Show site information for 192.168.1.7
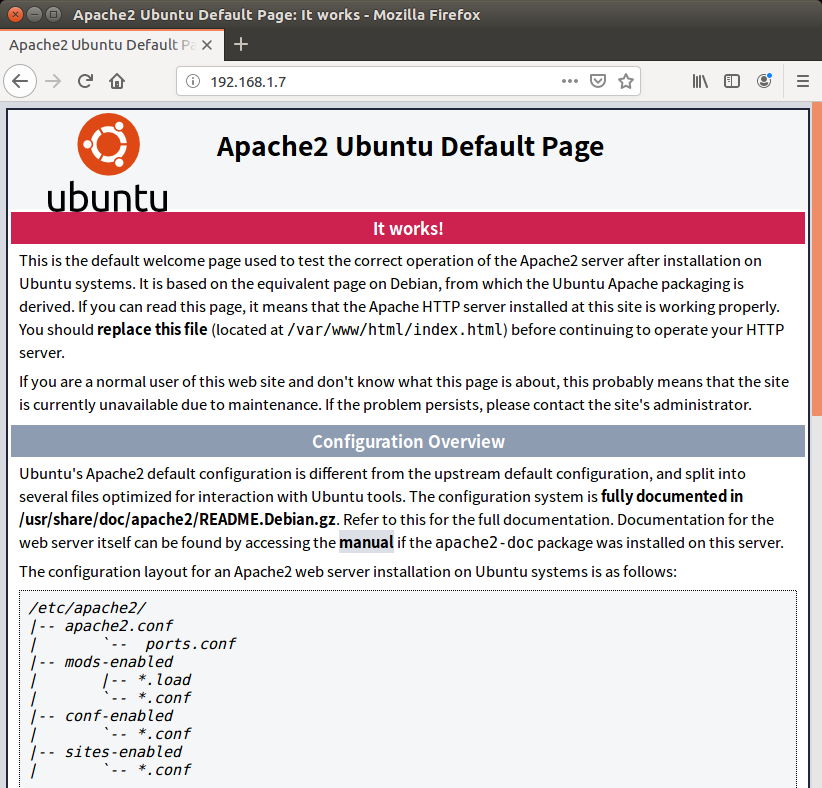Viewport: 822px width, 788px height. [x=193, y=81]
